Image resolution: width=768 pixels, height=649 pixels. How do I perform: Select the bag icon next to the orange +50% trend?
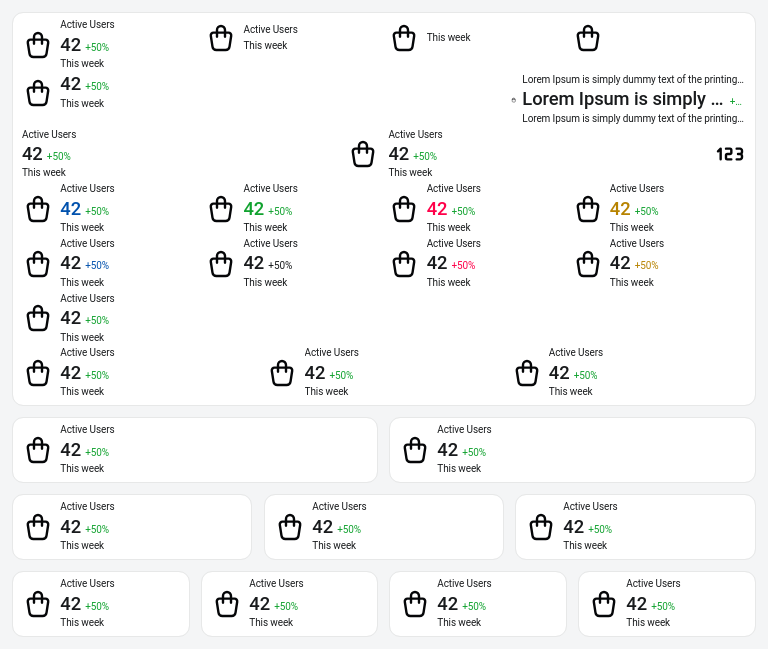588,264
